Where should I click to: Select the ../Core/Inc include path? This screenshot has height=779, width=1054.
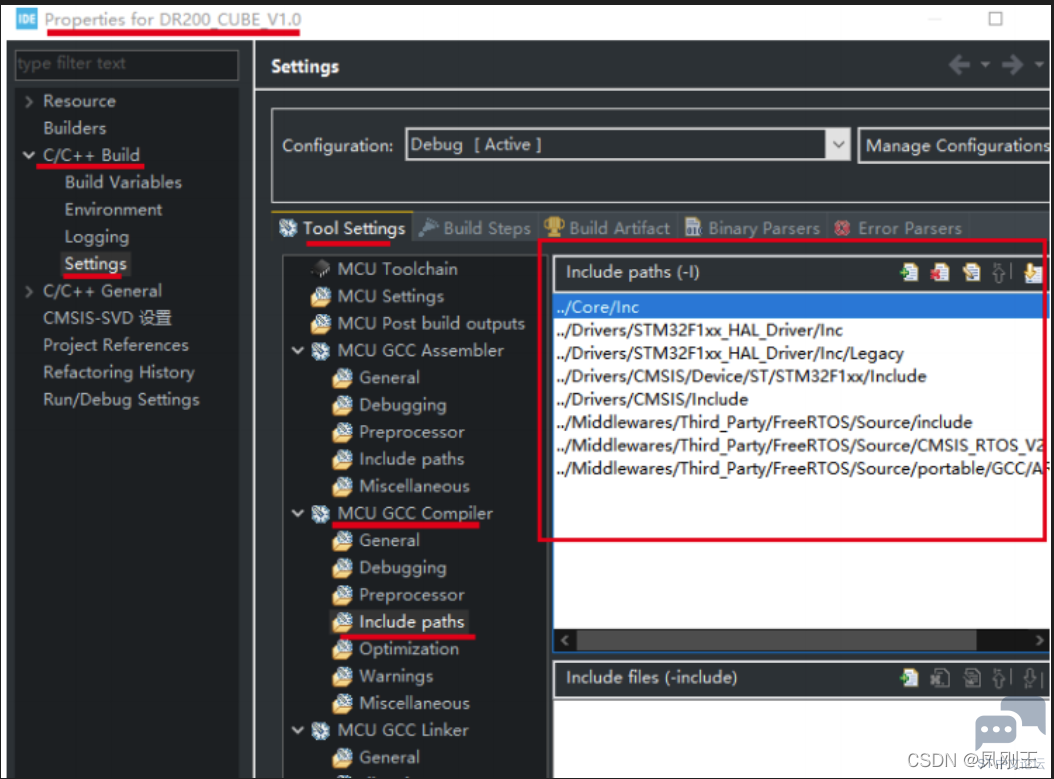point(800,307)
